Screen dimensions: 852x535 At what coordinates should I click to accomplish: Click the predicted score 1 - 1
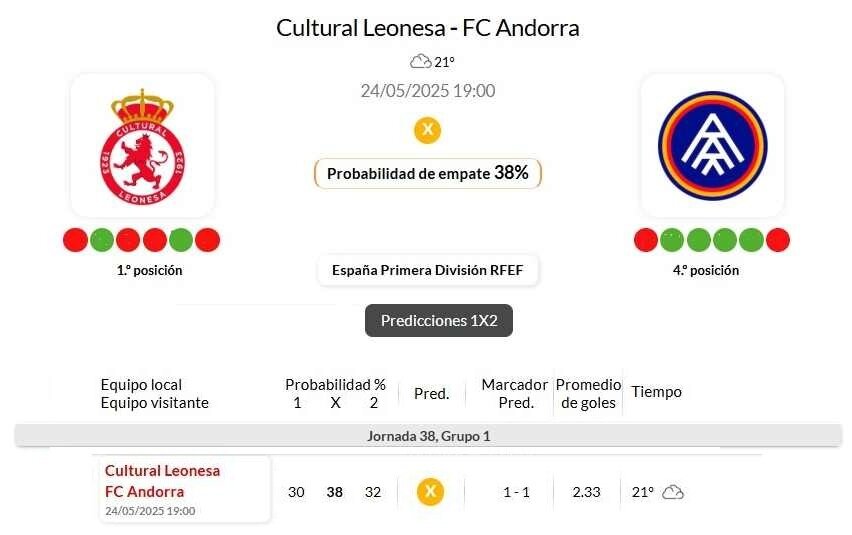[517, 492]
